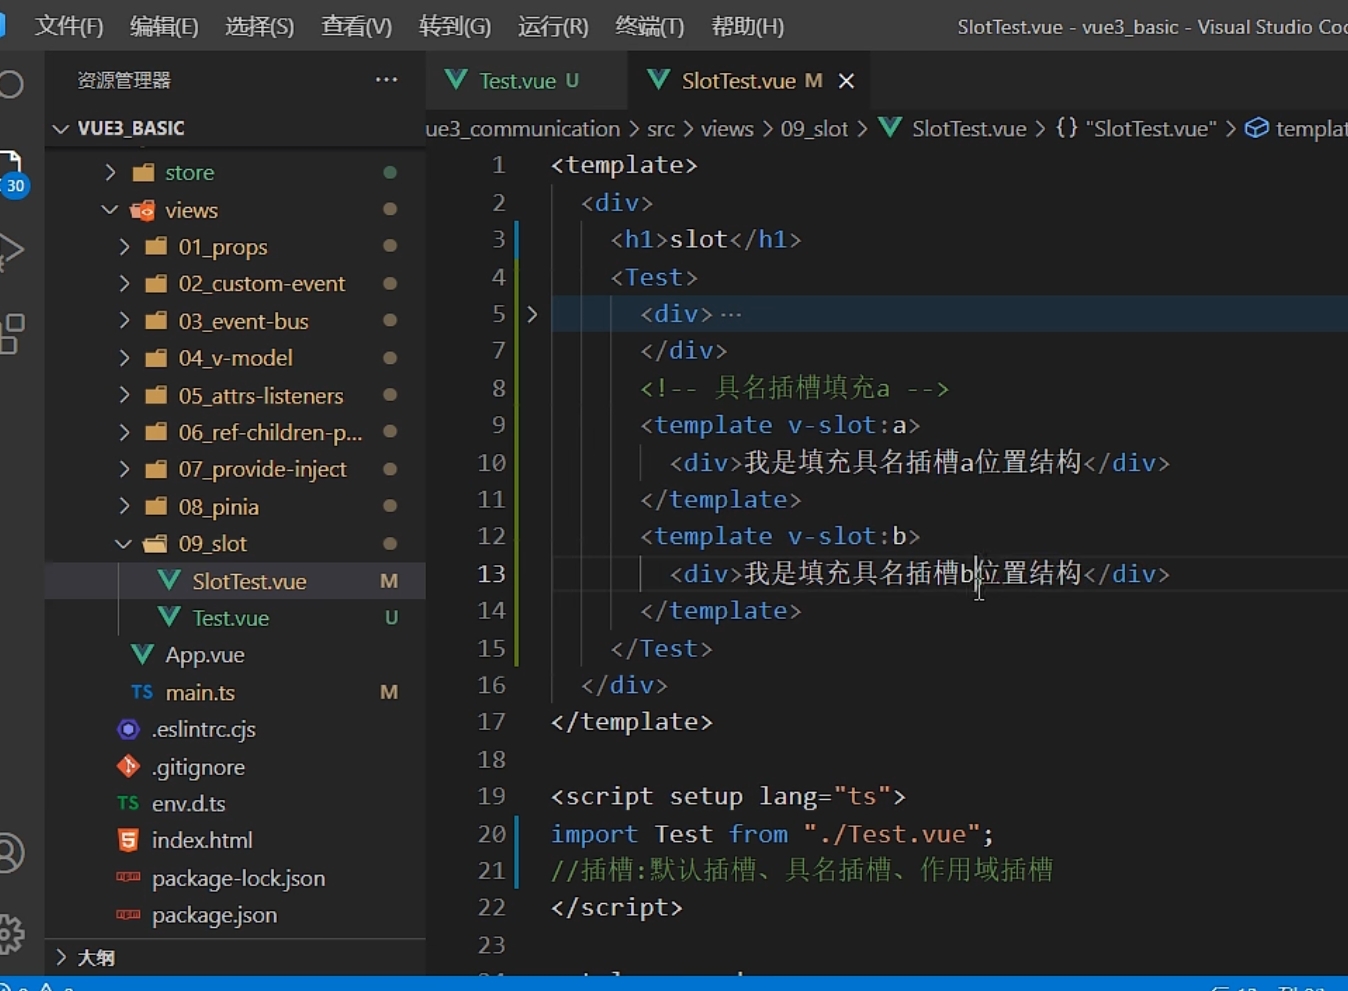The image size is (1348, 991).
Task: Click the .gitignore git icon
Action: pos(128,767)
